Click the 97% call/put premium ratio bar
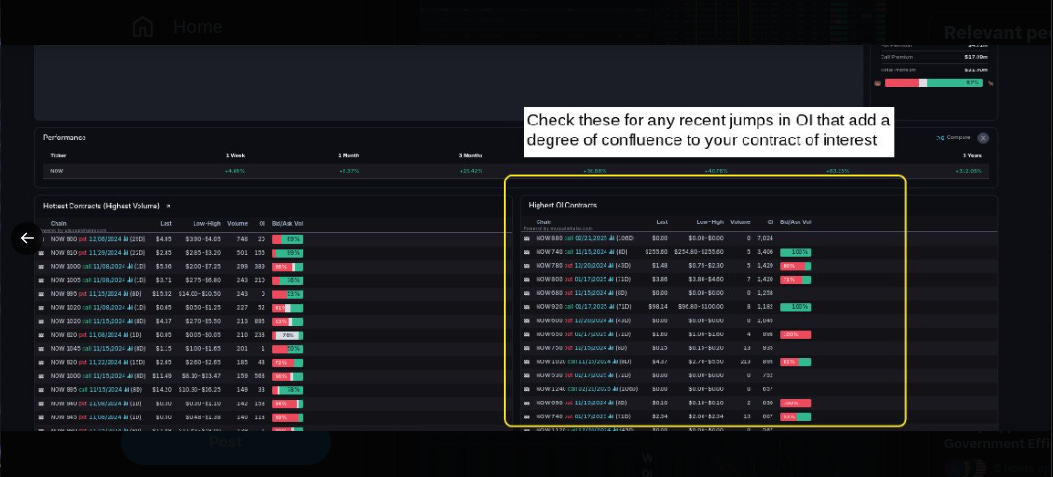Screen dimensions: 1053x477 [933, 83]
